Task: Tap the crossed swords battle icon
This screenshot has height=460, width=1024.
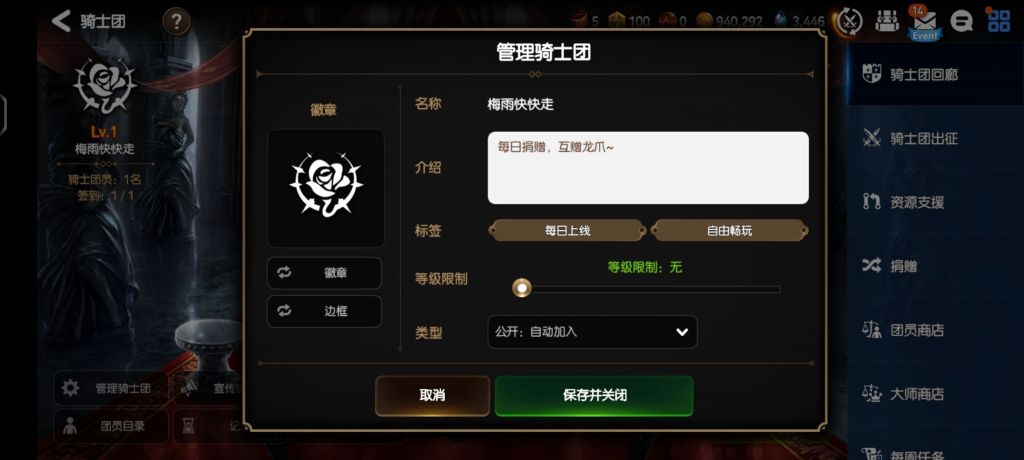Action: coord(849,22)
